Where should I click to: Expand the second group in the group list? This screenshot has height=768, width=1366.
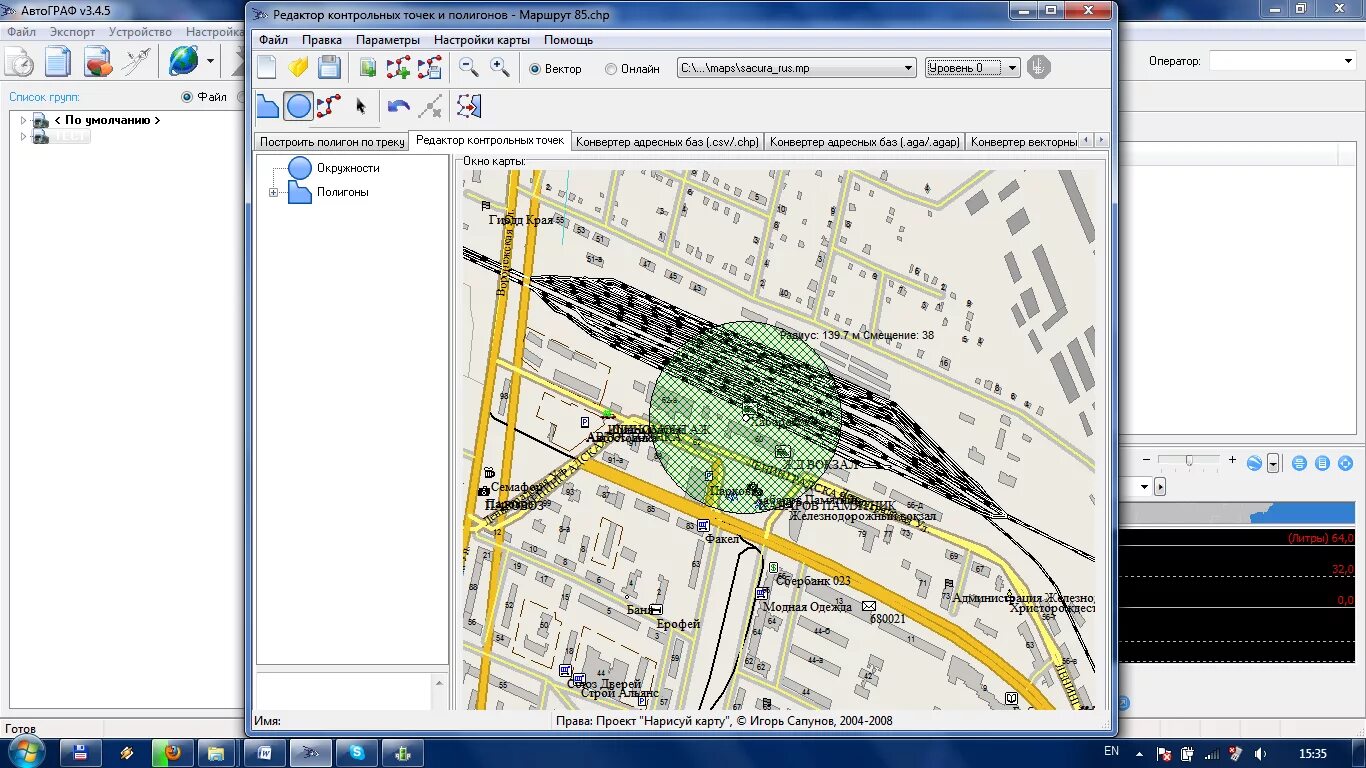coord(24,137)
